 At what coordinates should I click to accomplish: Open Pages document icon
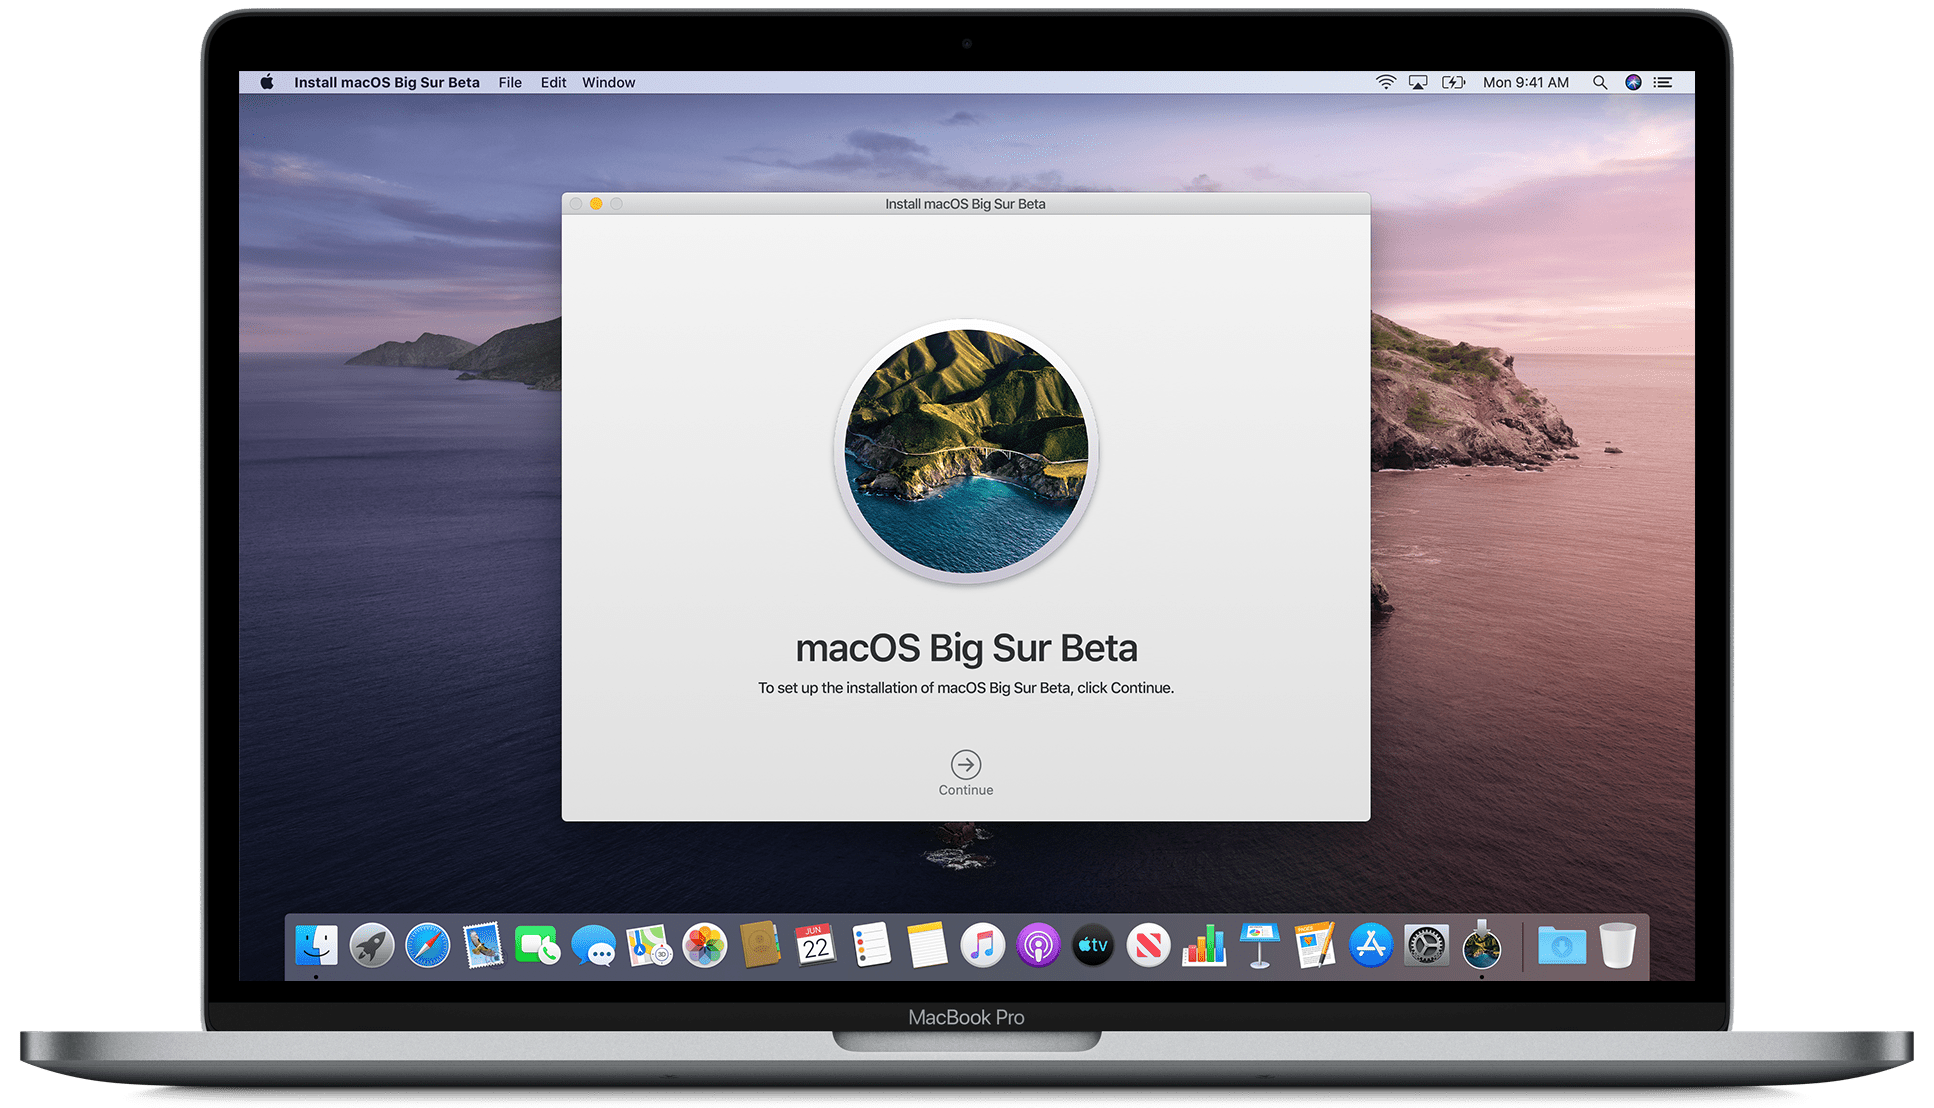(1315, 945)
